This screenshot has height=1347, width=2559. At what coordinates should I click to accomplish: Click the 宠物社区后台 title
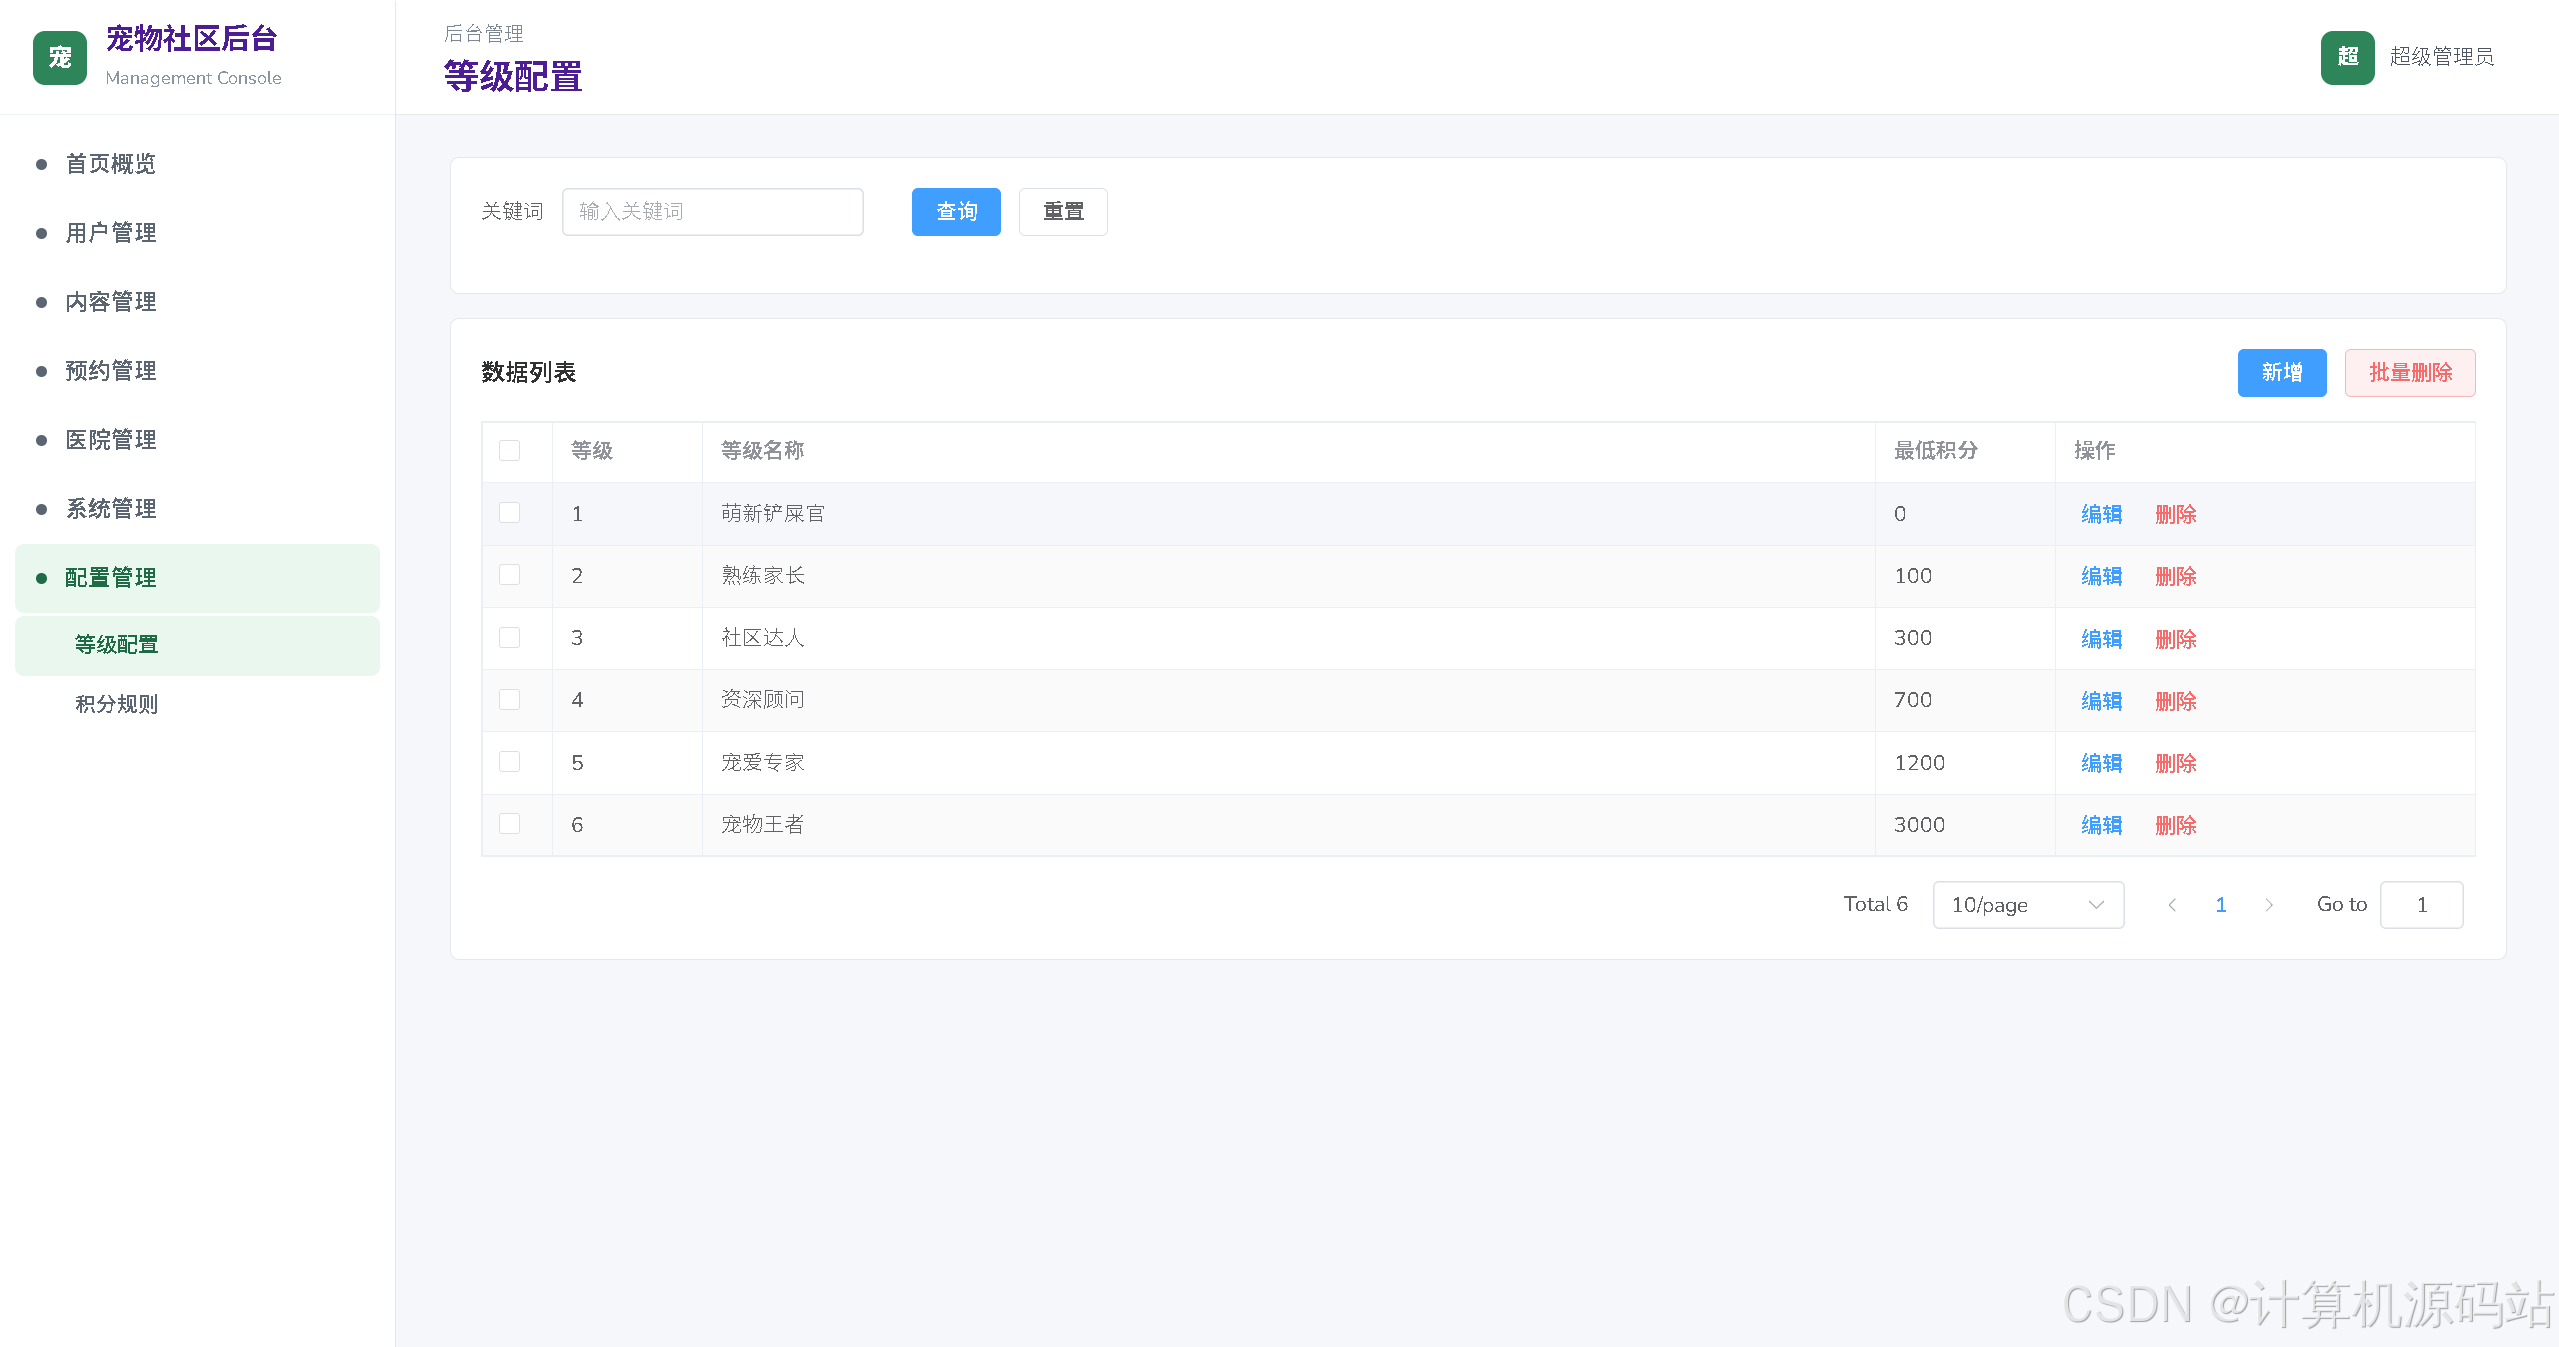pyautogui.click(x=191, y=39)
